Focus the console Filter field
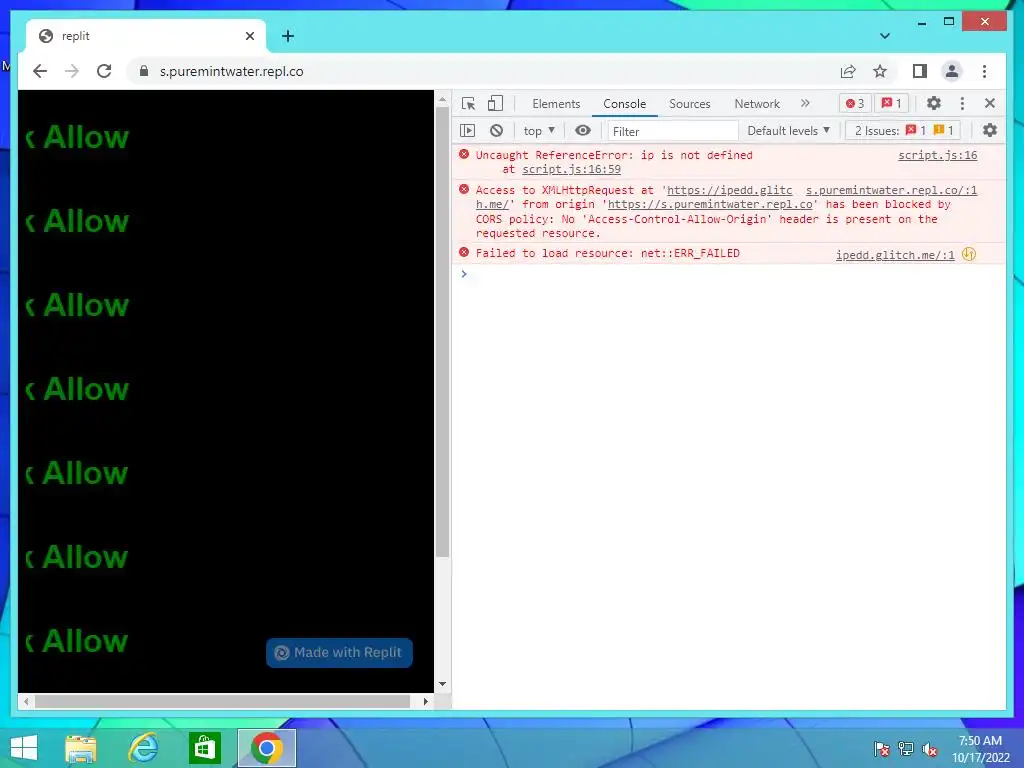Viewport: 1024px width, 768px height. 673,131
